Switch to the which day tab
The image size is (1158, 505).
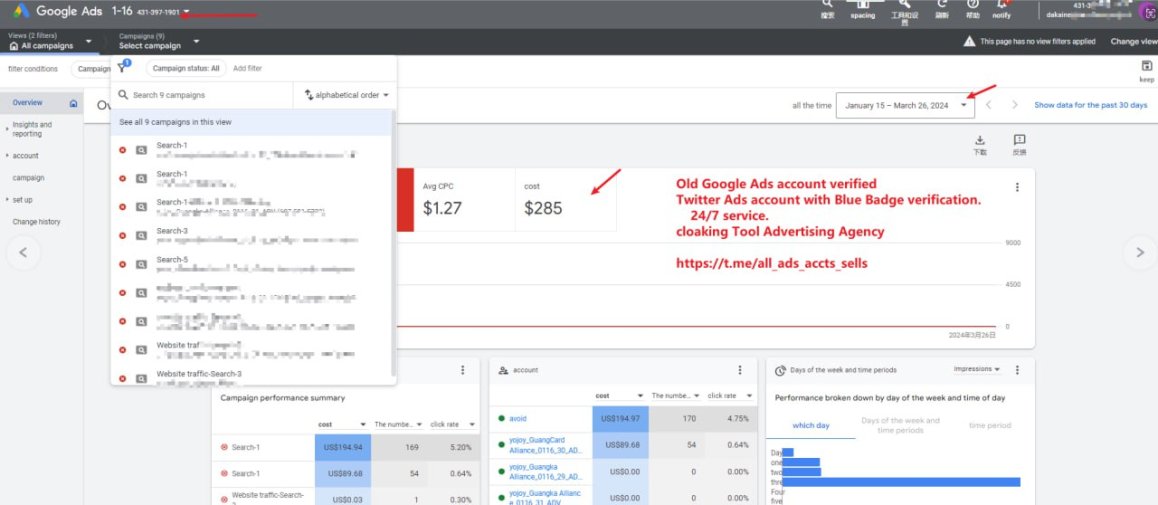click(811, 425)
